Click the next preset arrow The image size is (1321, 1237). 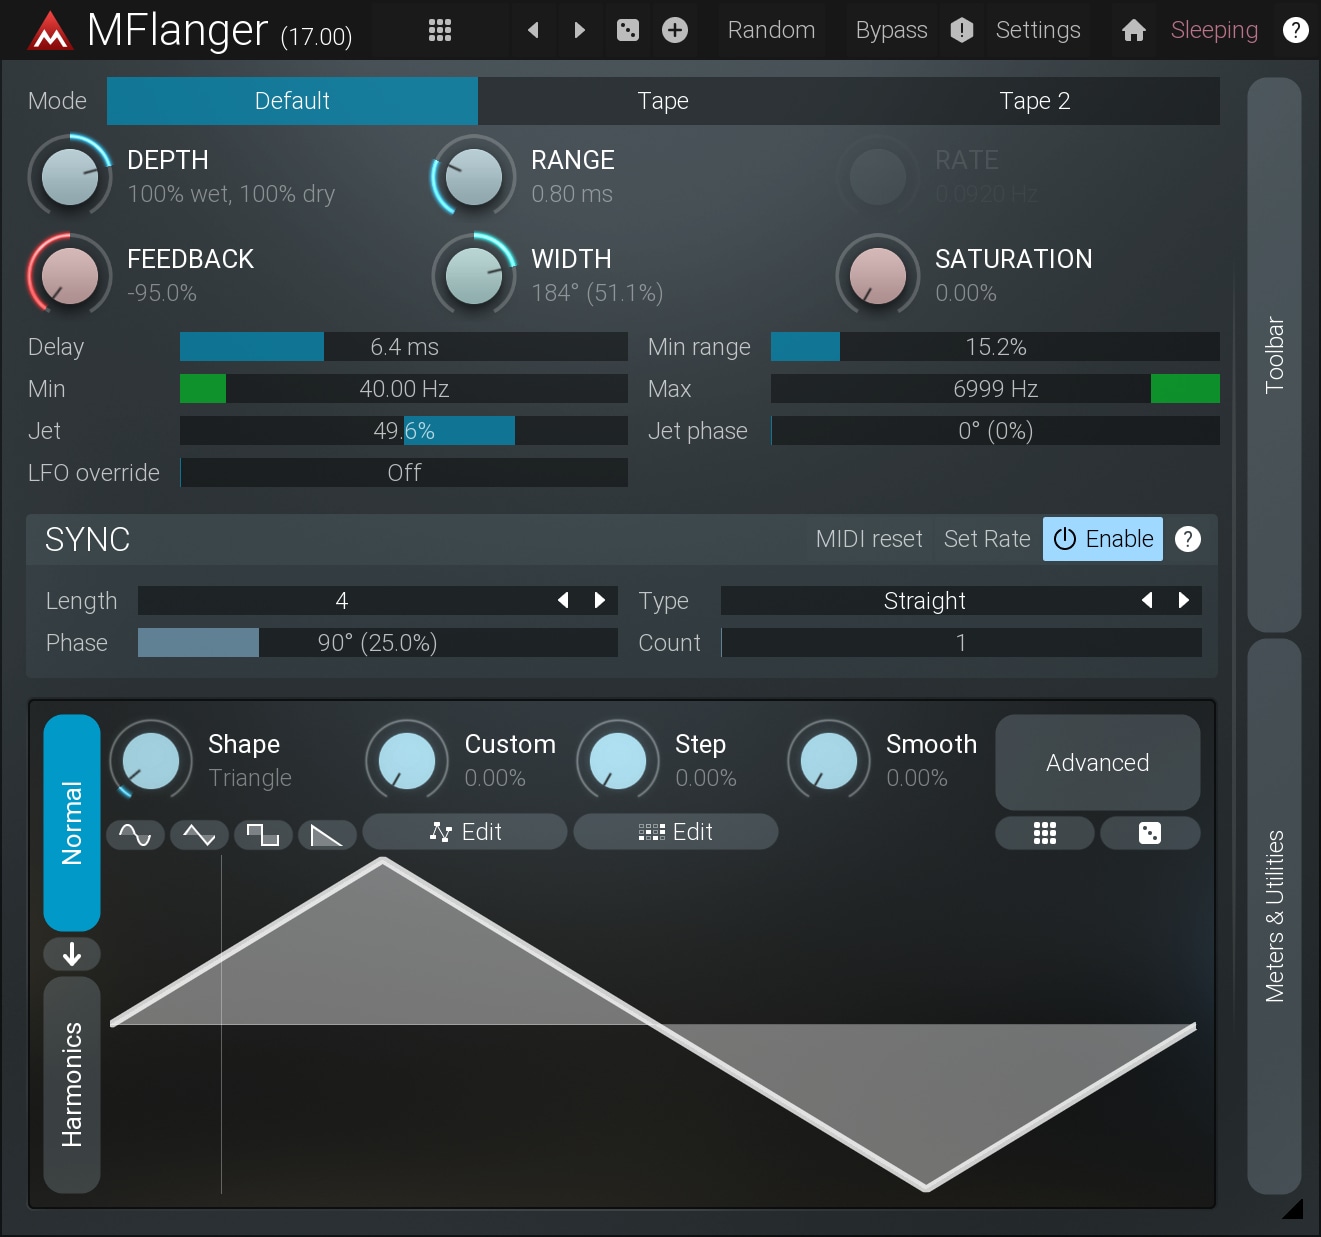click(580, 30)
